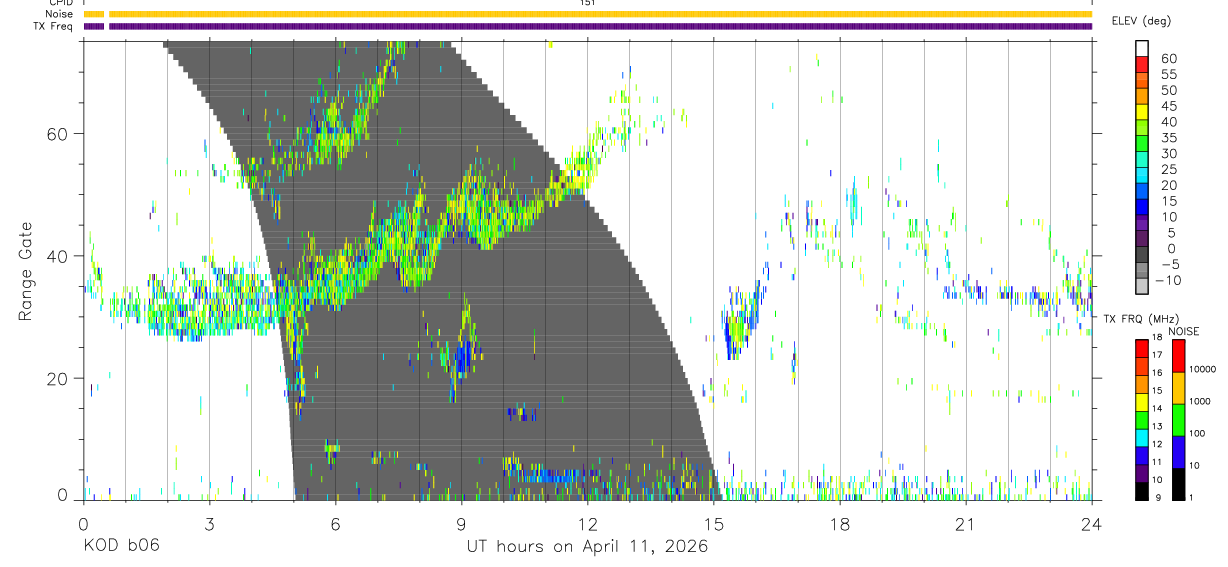Click the 'NOISE' legend title
The height and width of the screenshot is (567, 1228).
tap(1184, 331)
